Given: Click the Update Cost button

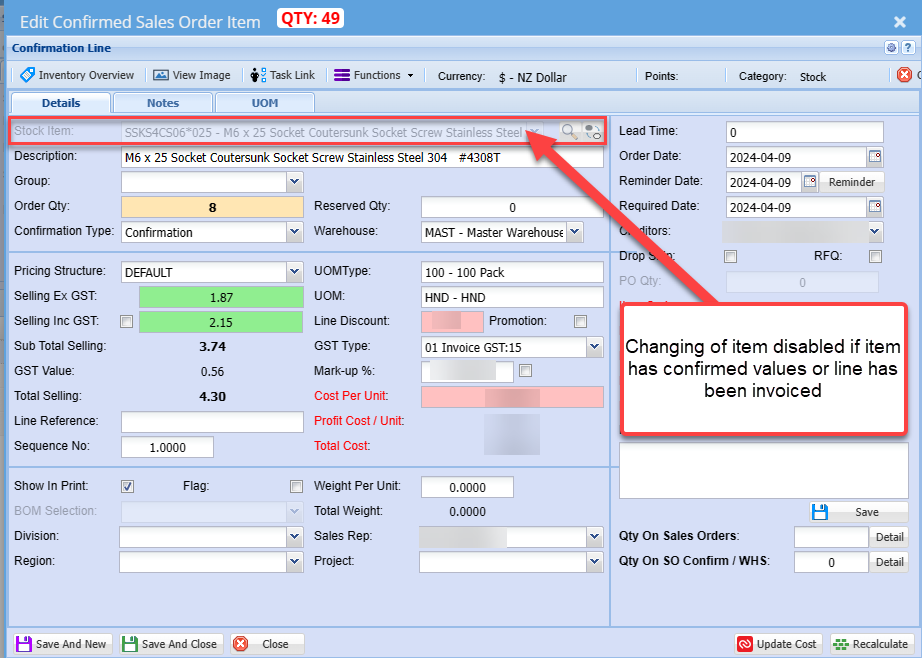Looking at the screenshot, I should (x=779, y=644).
